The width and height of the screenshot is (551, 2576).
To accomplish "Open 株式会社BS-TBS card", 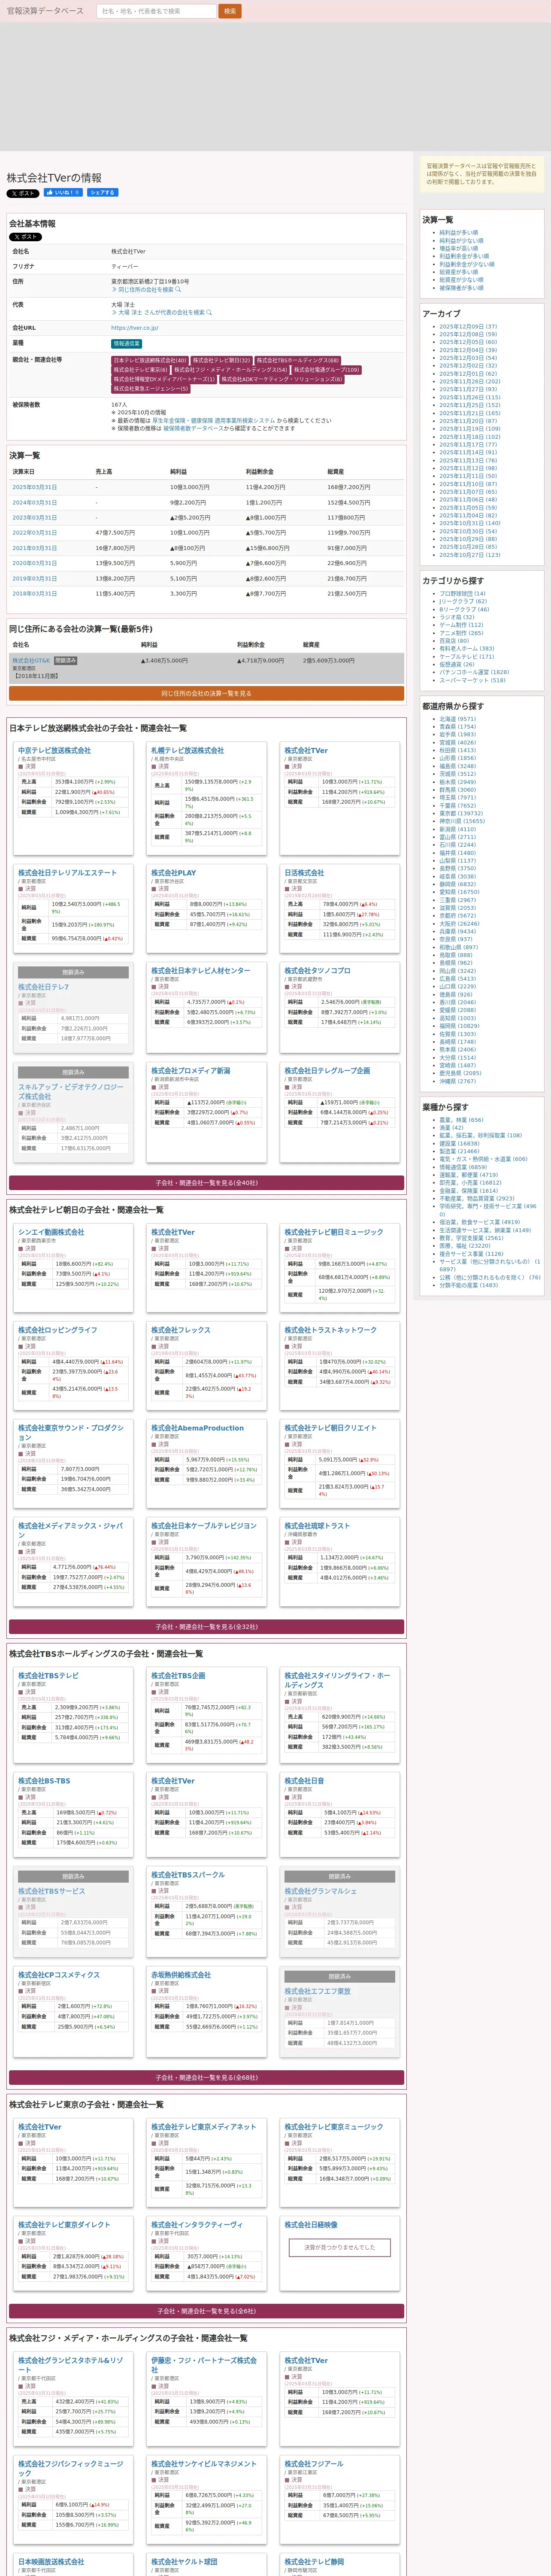I will point(44,1780).
